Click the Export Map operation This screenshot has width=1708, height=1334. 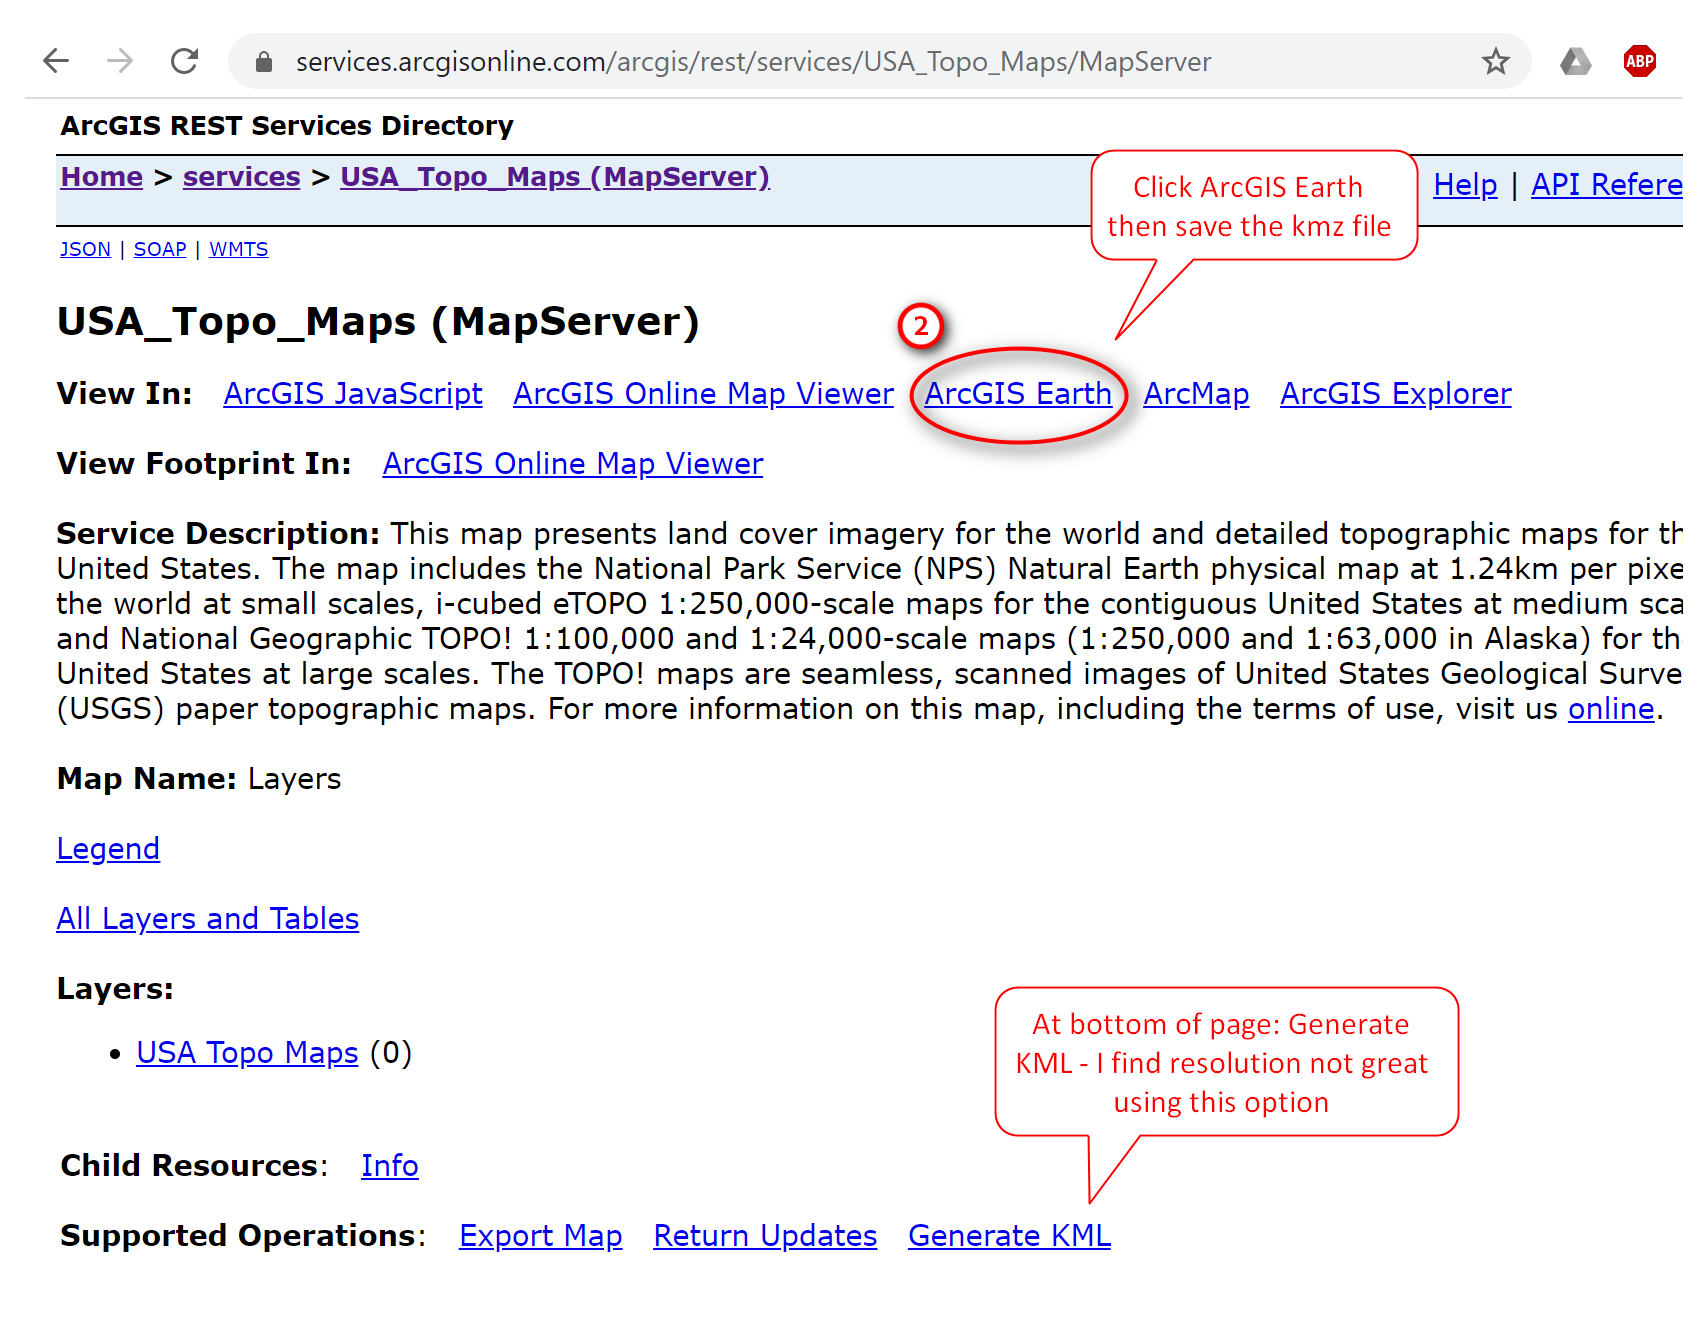(x=541, y=1236)
